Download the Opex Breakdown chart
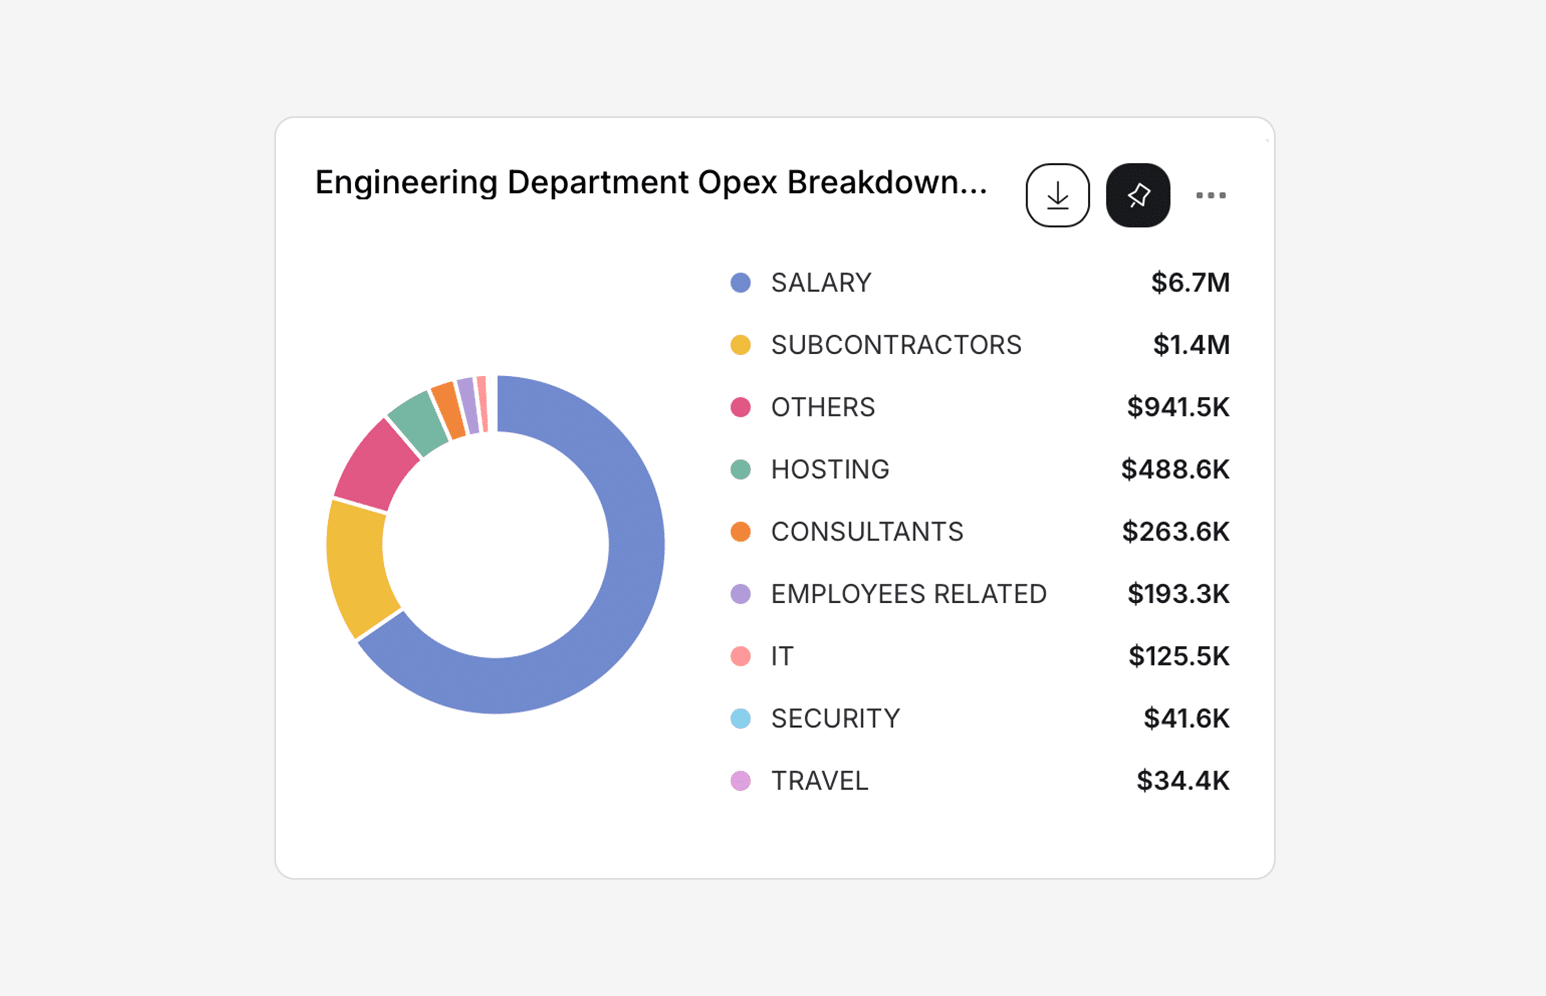This screenshot has height=996, width=1546. 1057,195
